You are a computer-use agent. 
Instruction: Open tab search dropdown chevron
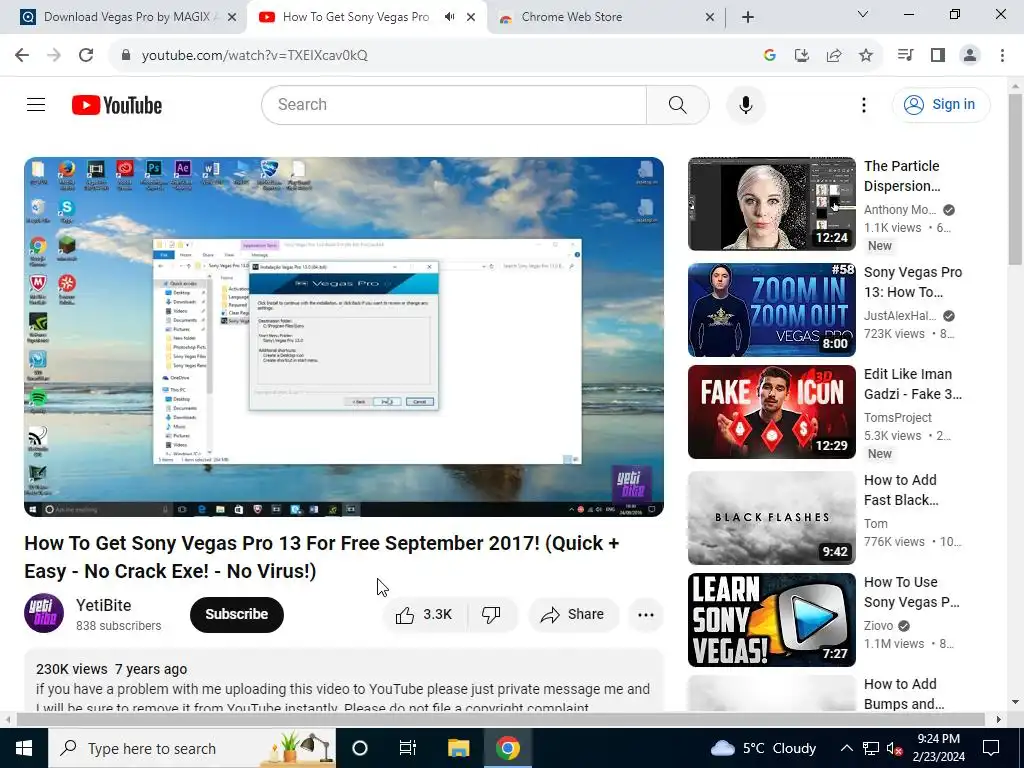tap(863, 14)
